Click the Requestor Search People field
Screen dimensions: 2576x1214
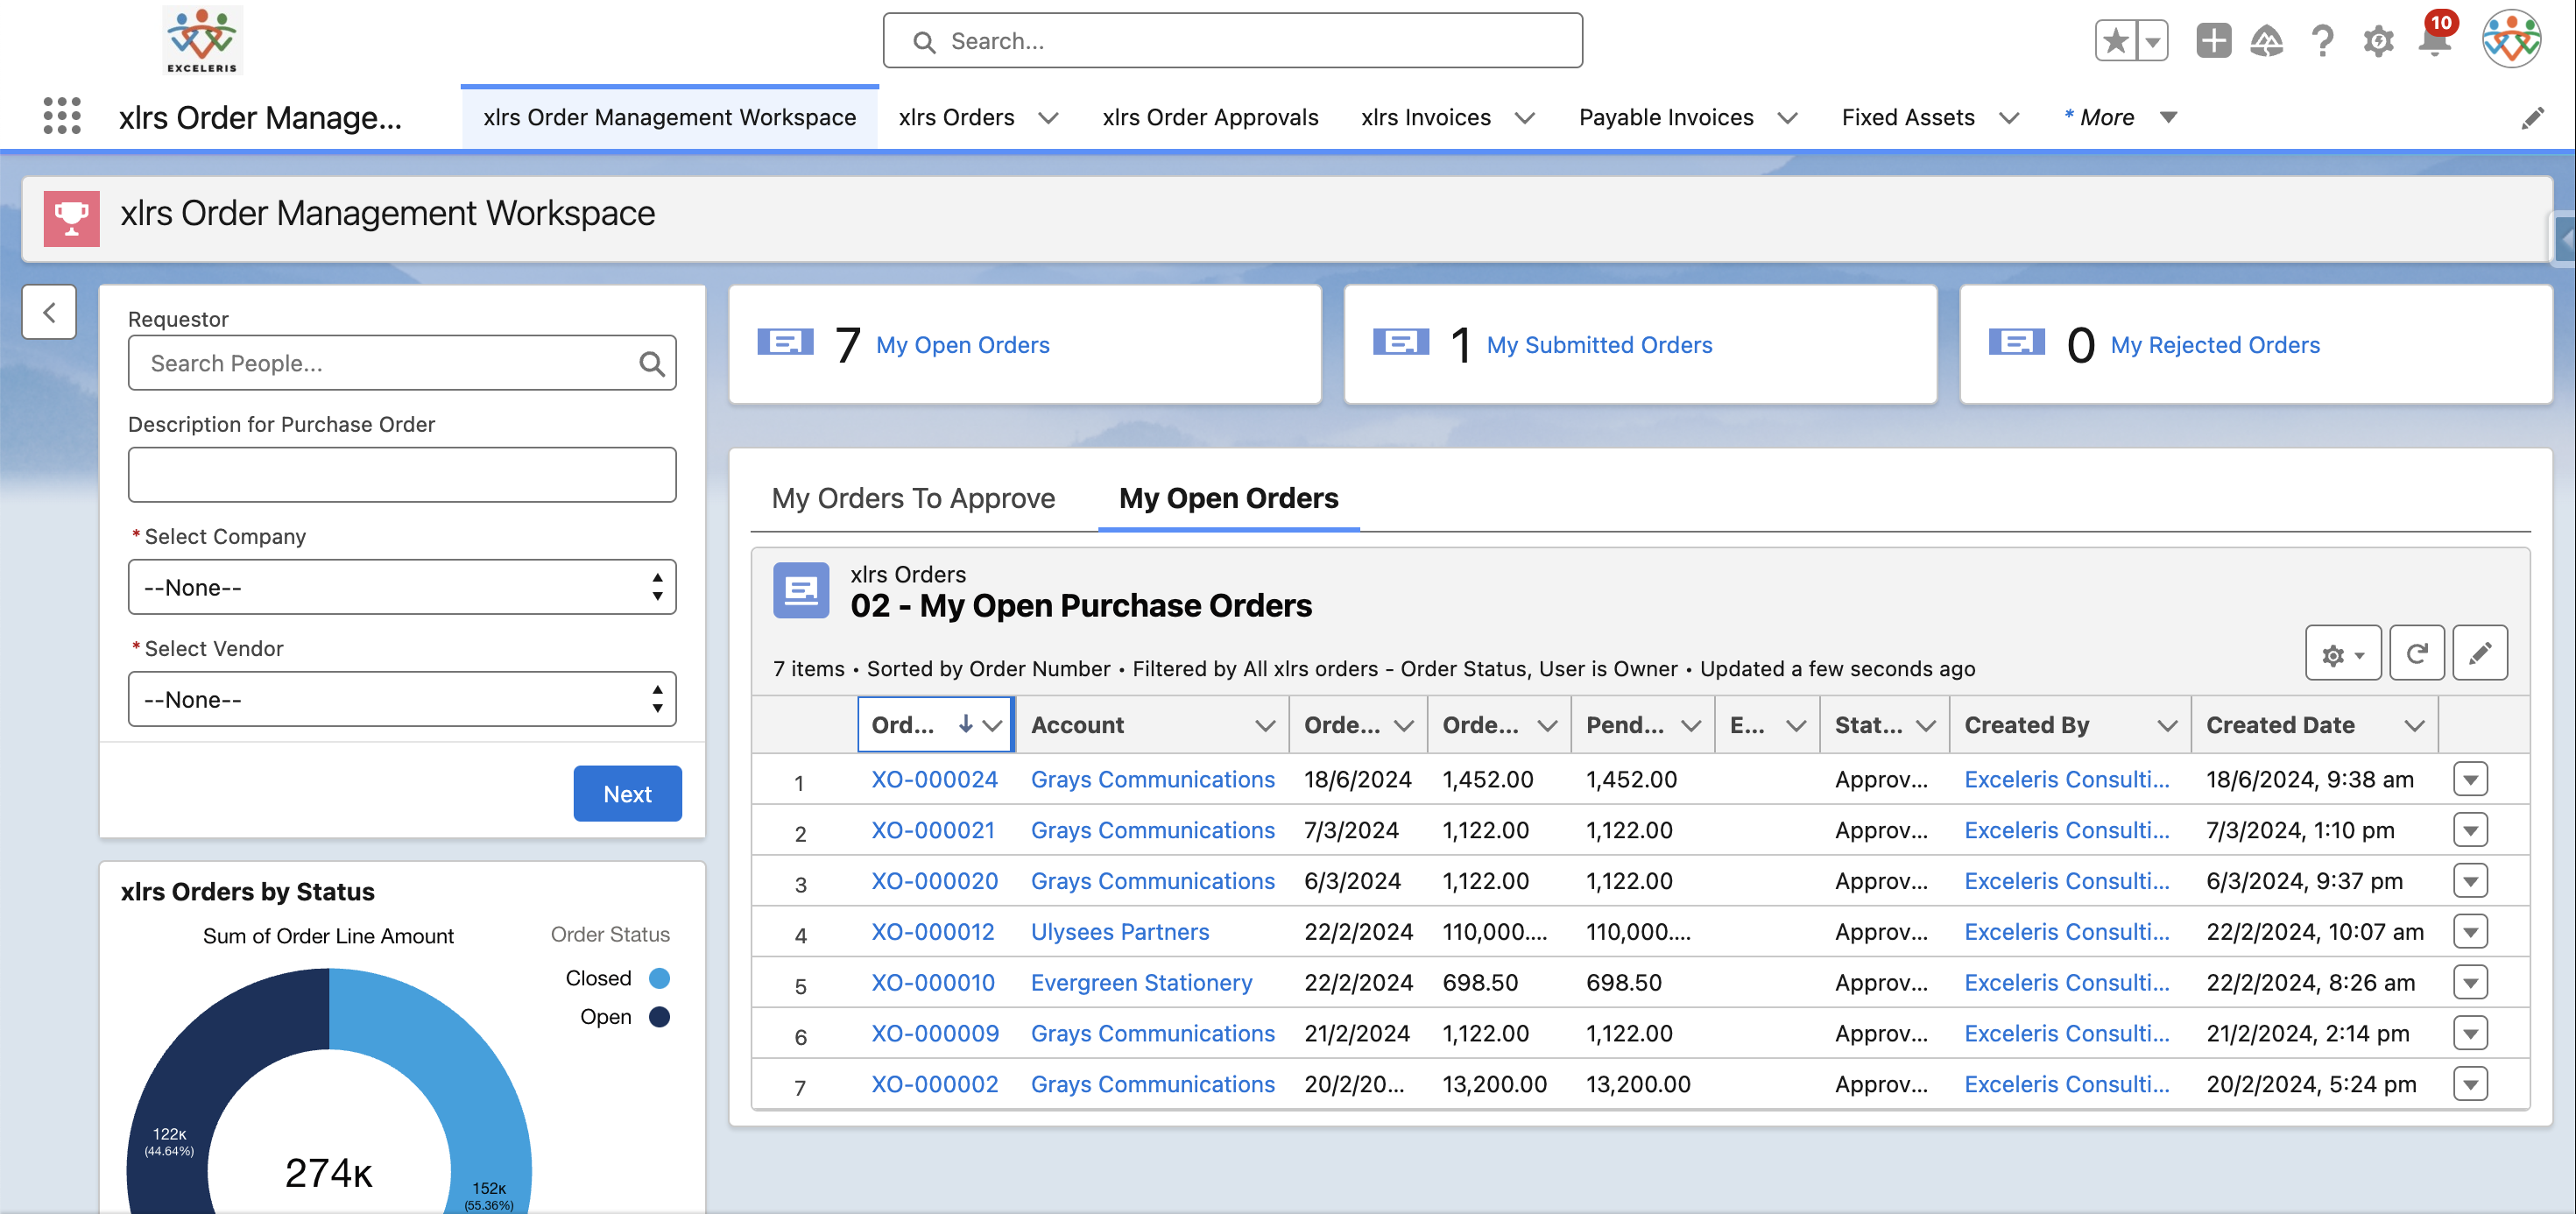(390, 363)
